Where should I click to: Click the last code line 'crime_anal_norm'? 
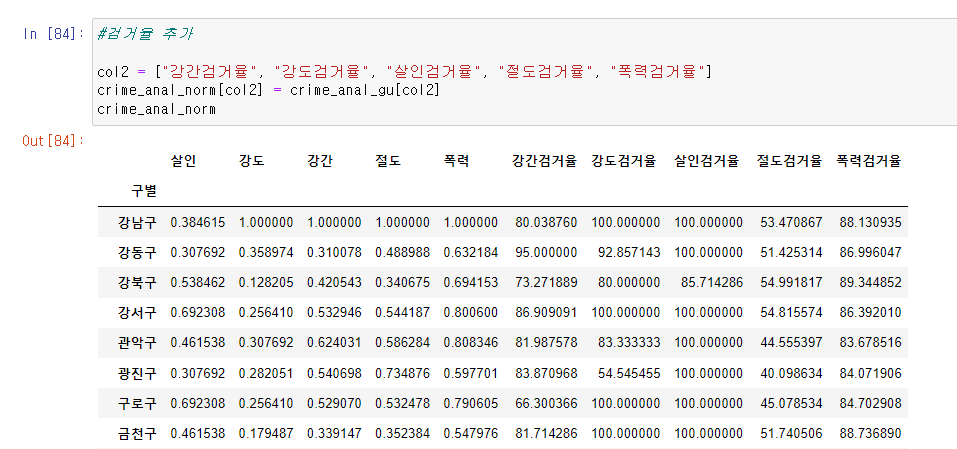(x=156, y=110)
